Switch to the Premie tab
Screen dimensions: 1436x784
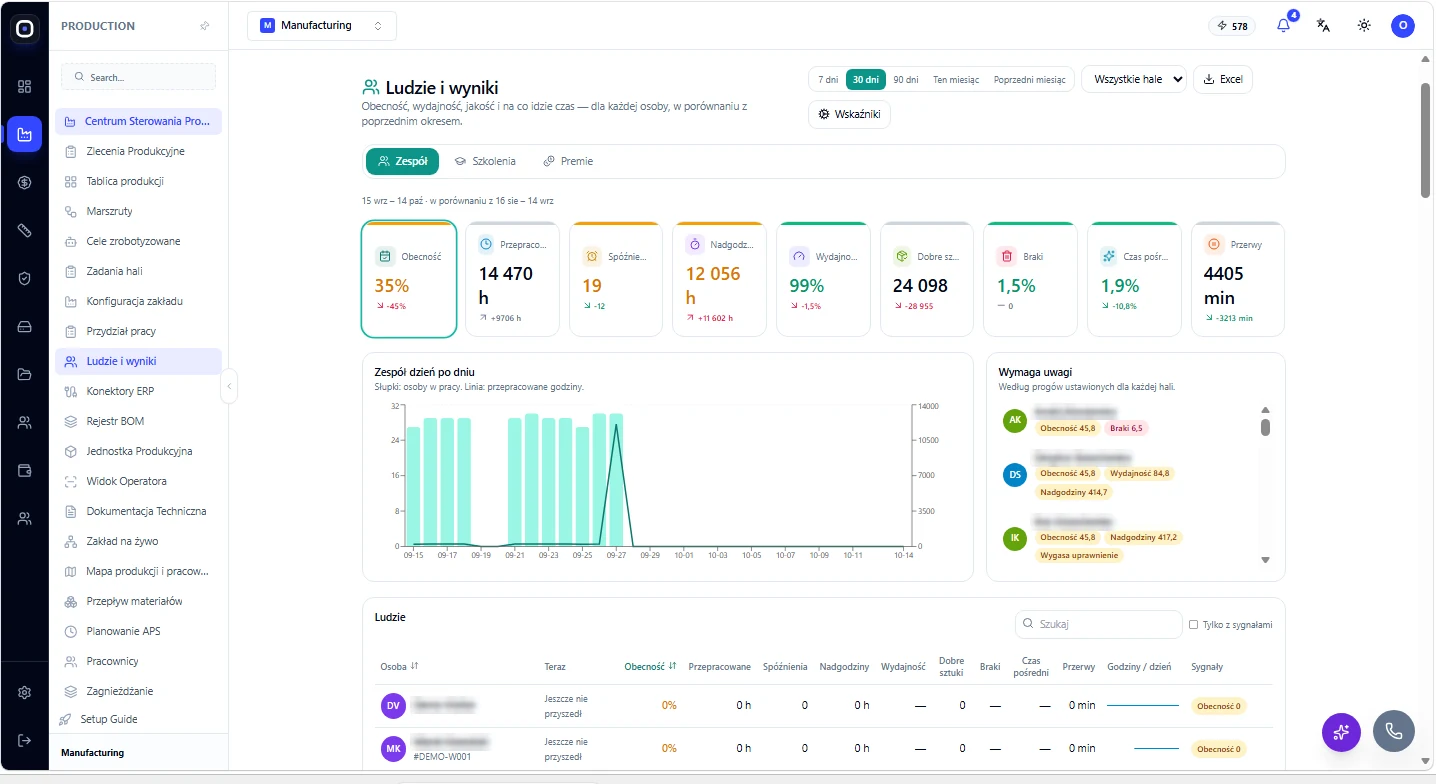point(568,161)
